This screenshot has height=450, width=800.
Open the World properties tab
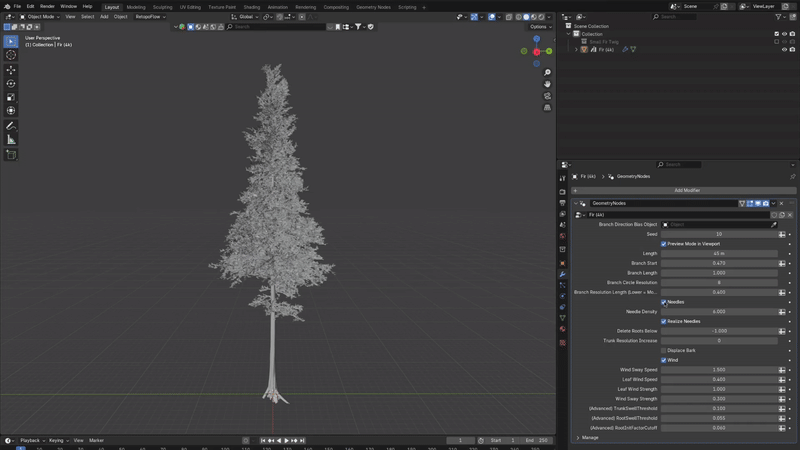(x=562, y=236)
